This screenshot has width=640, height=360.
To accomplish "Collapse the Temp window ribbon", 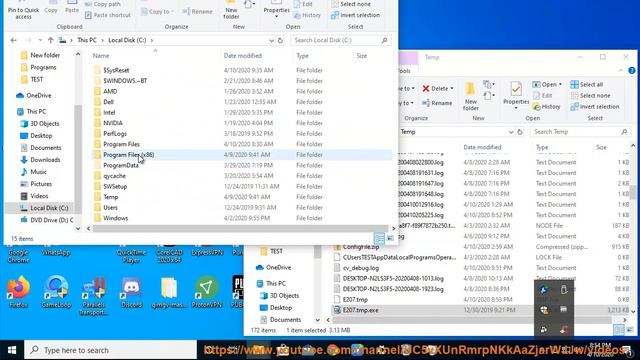I will (621, 71).
